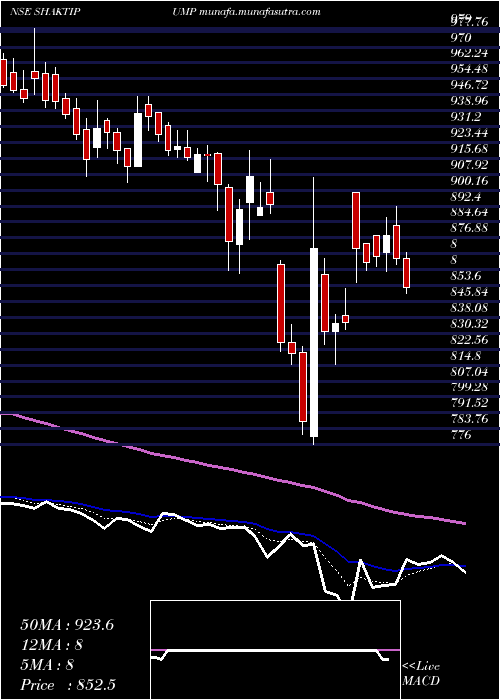Click the "NSE SHAKTIP" ticker label
This screenshot has width=500, height=700.
coord(45,12)
